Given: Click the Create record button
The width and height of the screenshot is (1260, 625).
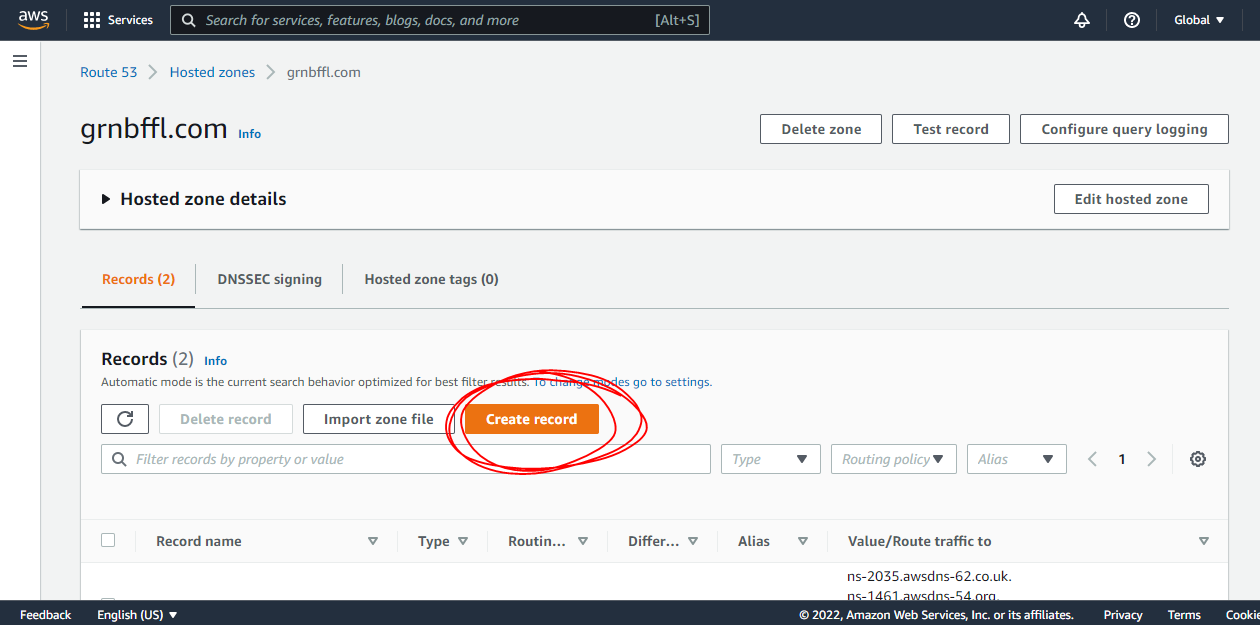Looking at the screenshot, I should coord(531,419).
